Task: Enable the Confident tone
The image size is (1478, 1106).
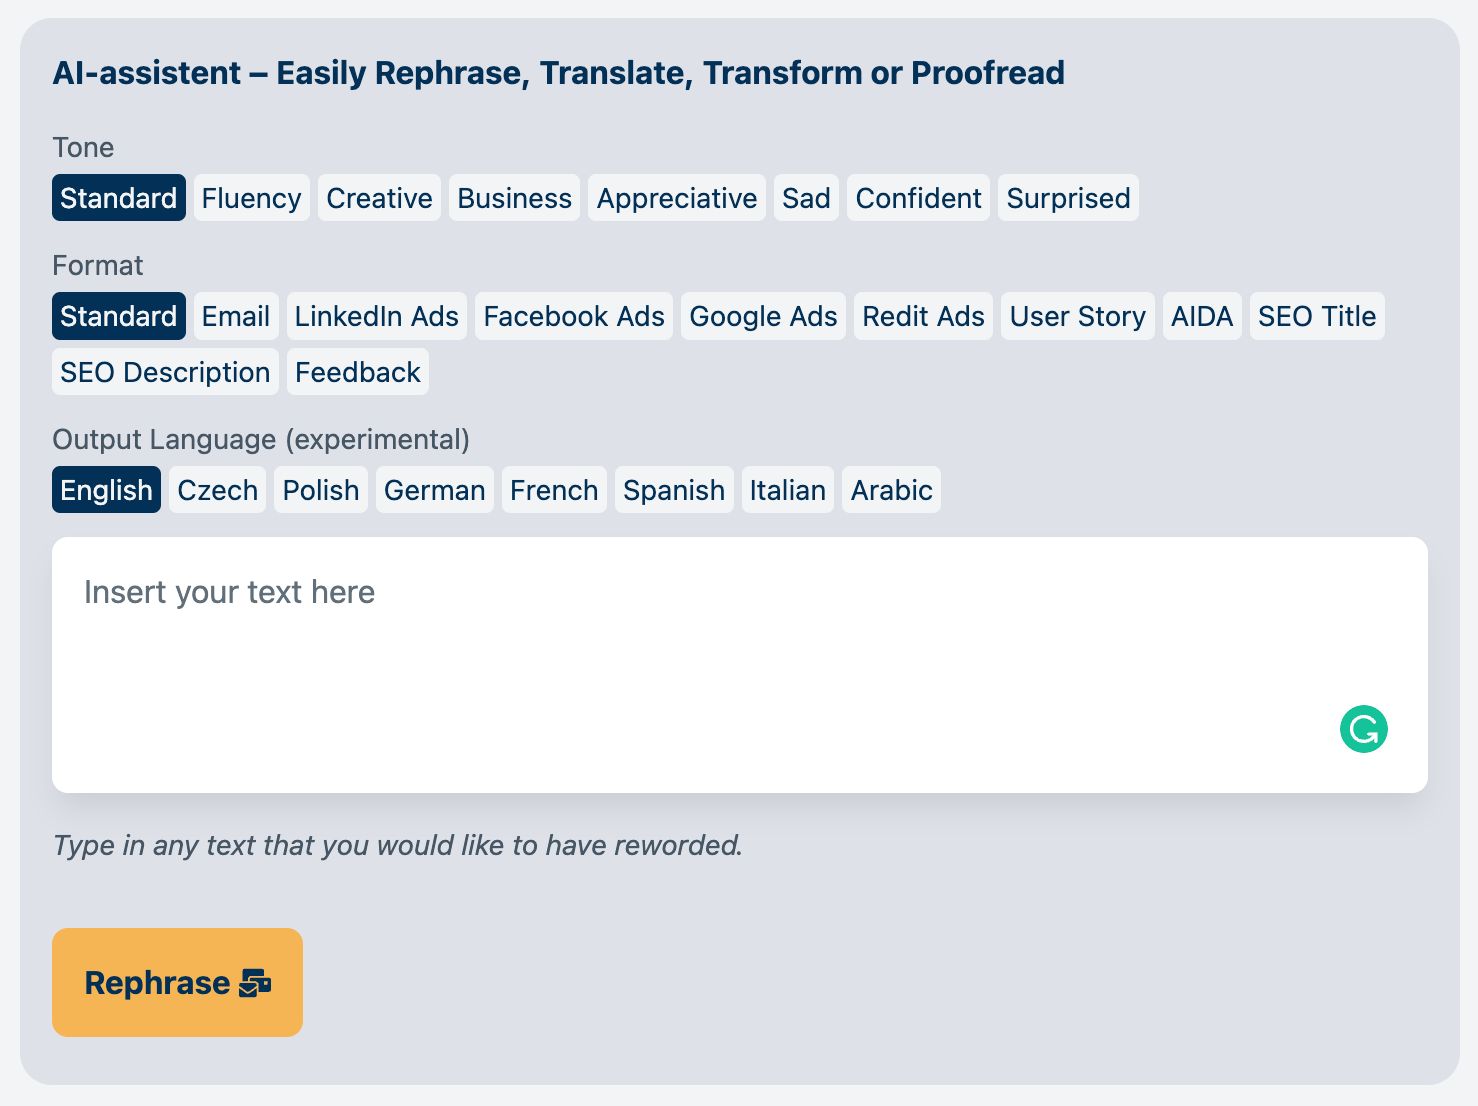Action: click(917, 198)
